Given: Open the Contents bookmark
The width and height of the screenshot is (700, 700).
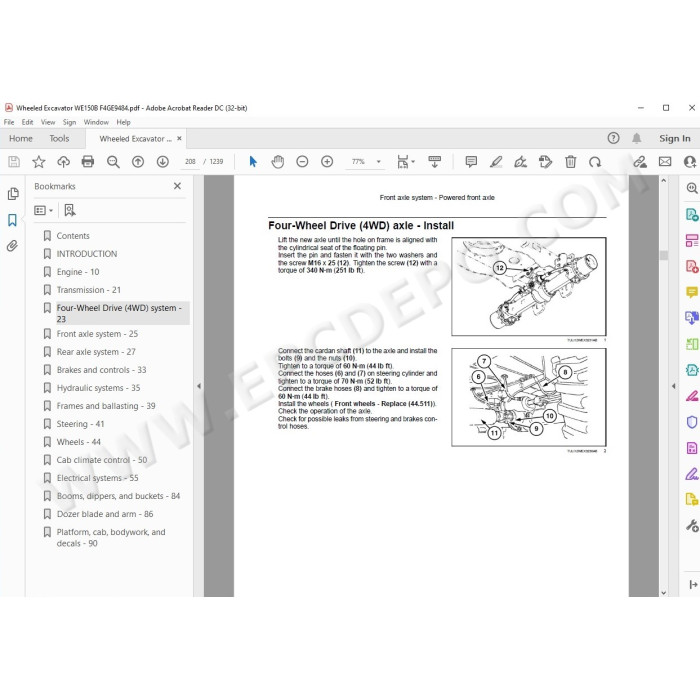Looking at the screenshot, I should [73, 236].
